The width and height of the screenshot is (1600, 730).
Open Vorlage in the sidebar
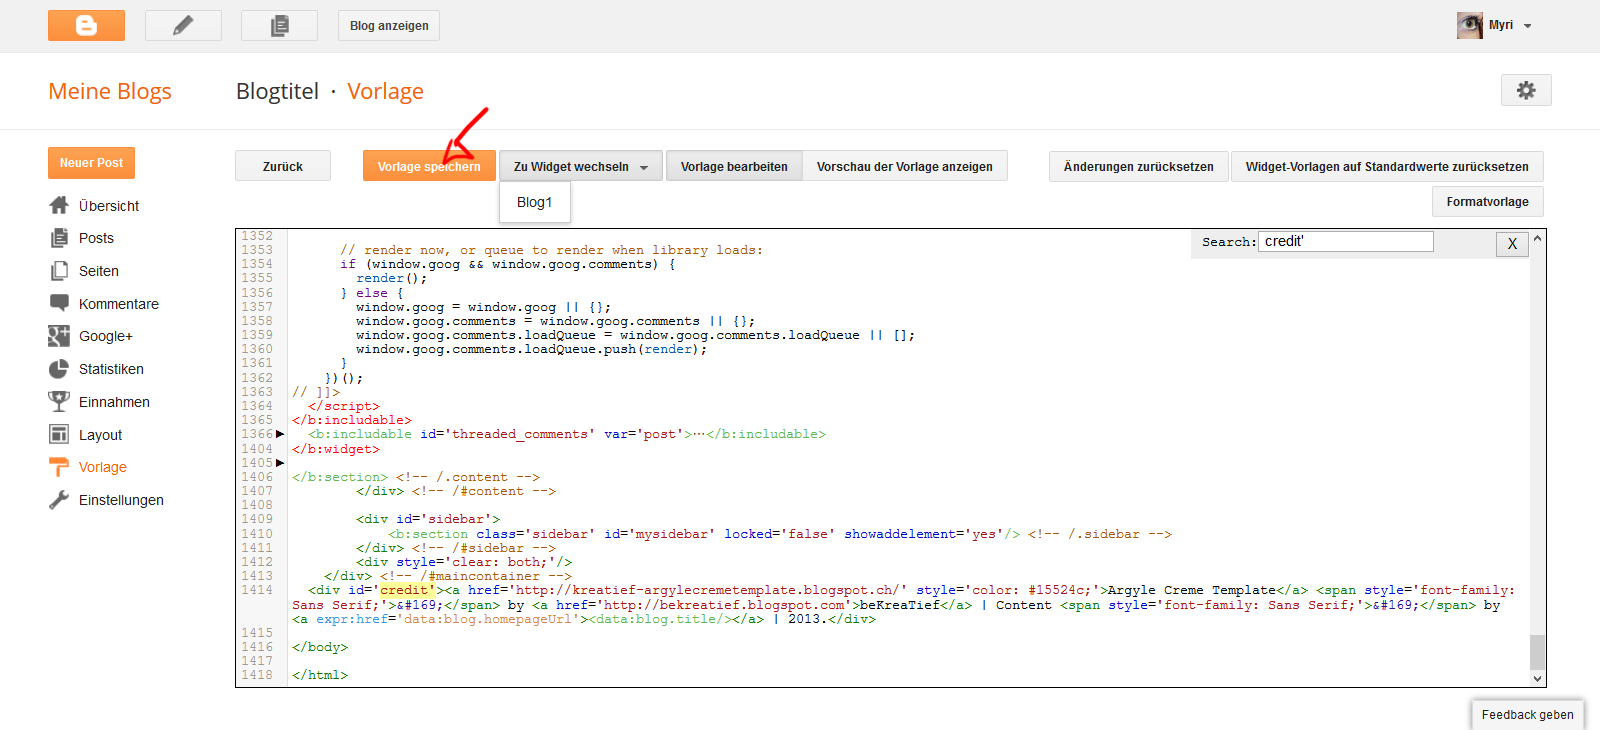[103, 467]
